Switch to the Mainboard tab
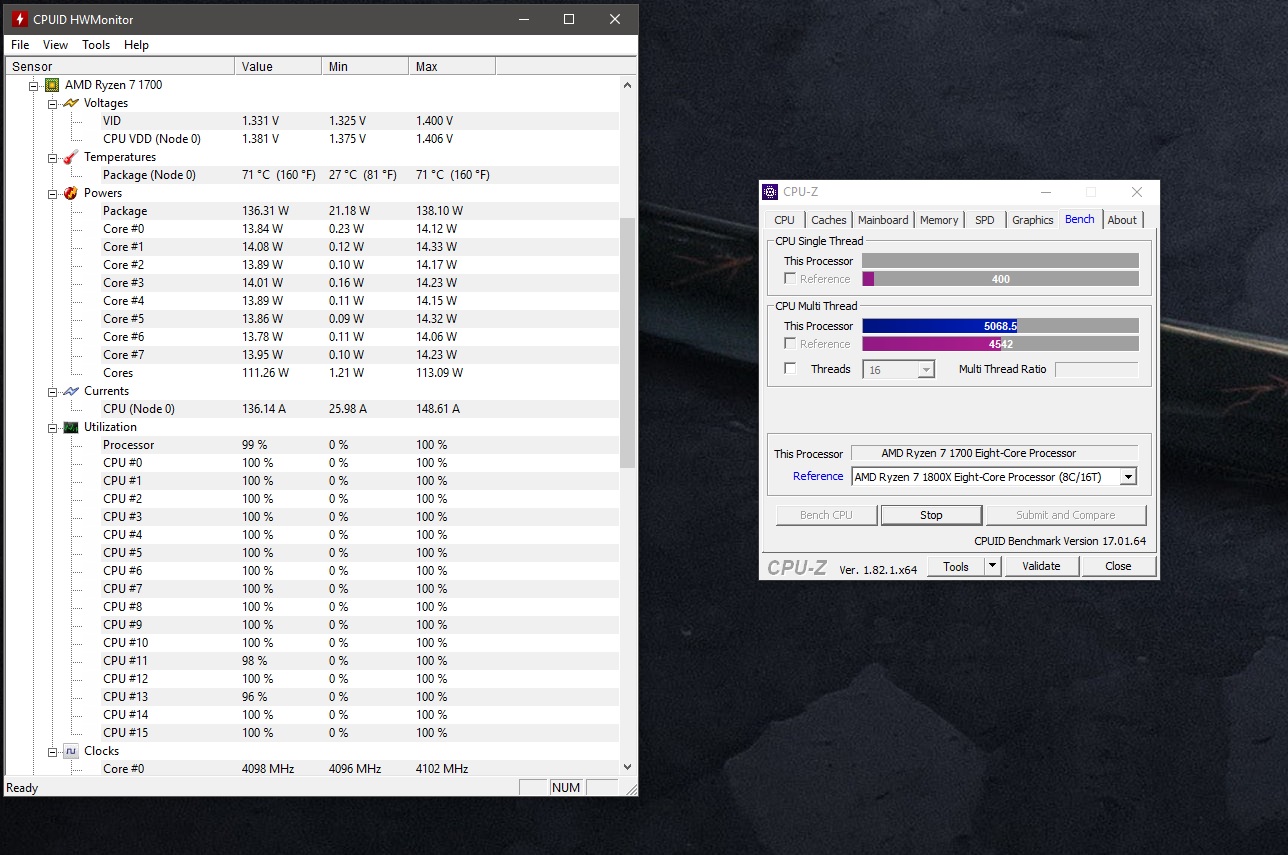Screen dimensions: 1288x855 pyautogui.click(x=883, y=220)
